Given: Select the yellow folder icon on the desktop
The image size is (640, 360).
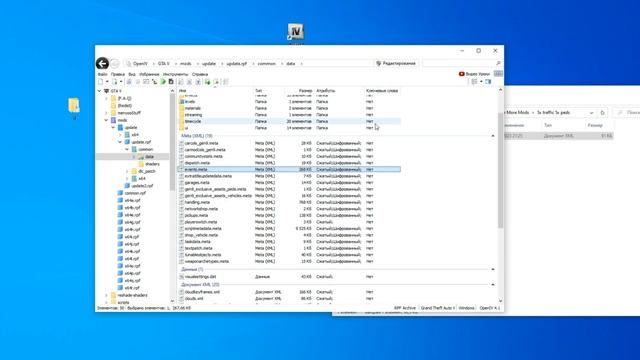Looking at the screenshot, I should 74,105.
